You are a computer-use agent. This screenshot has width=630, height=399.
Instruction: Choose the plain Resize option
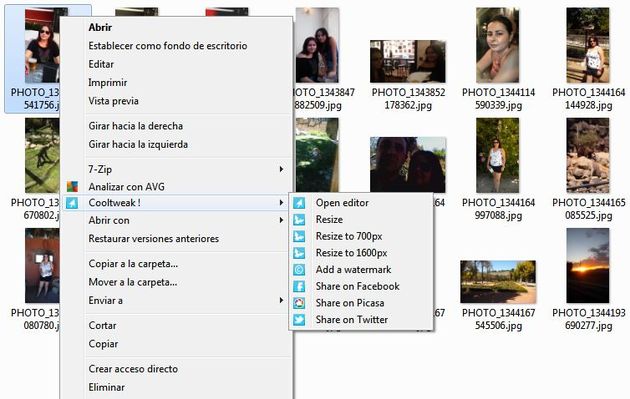[329, 220]
